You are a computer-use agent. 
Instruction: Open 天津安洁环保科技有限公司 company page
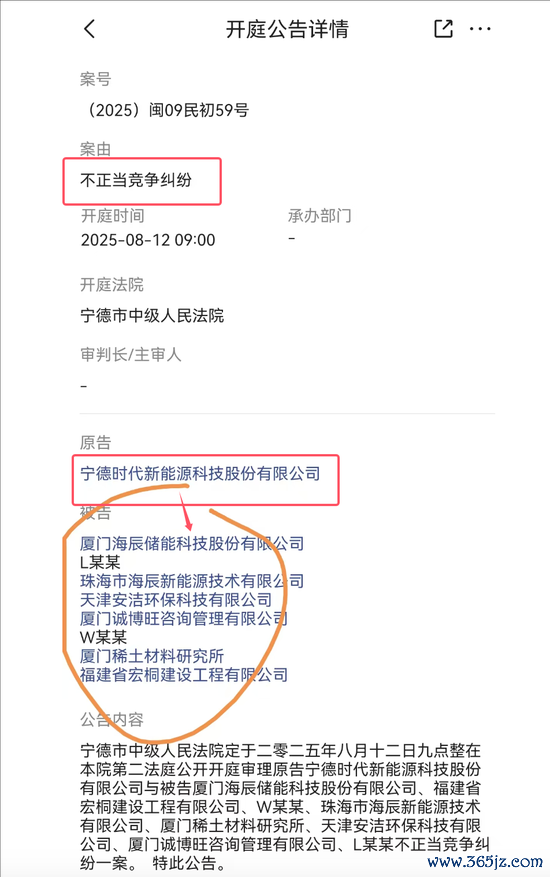[x=176, y=600]
